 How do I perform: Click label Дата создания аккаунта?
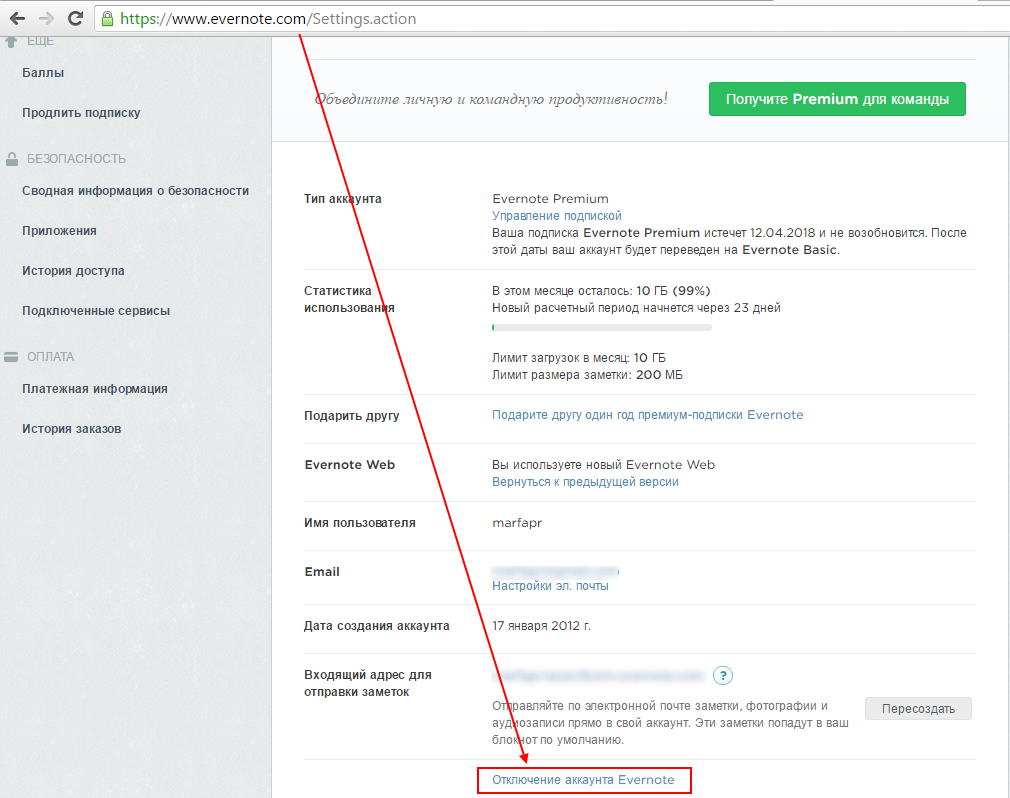(x=377, y=625)
